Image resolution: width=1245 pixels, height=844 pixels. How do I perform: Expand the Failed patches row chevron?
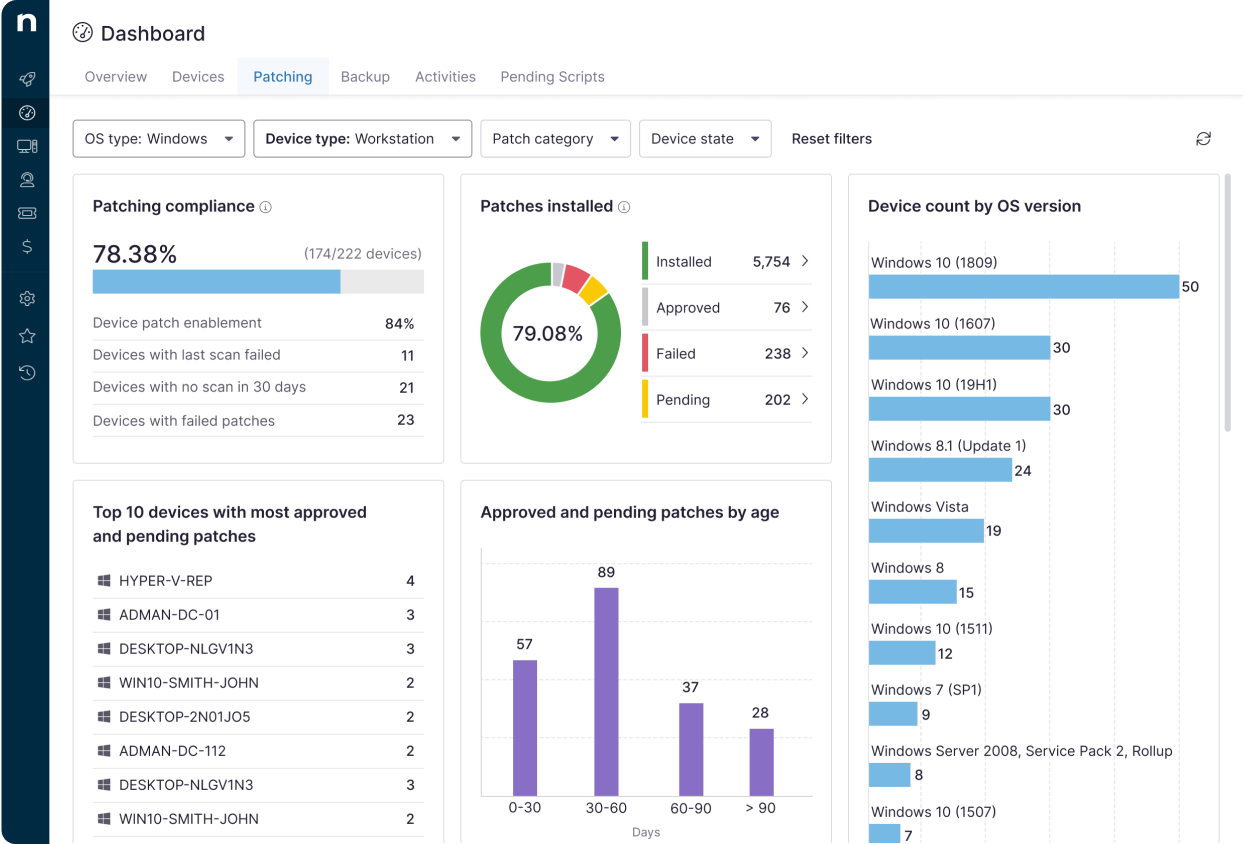(x=805, y=353)
